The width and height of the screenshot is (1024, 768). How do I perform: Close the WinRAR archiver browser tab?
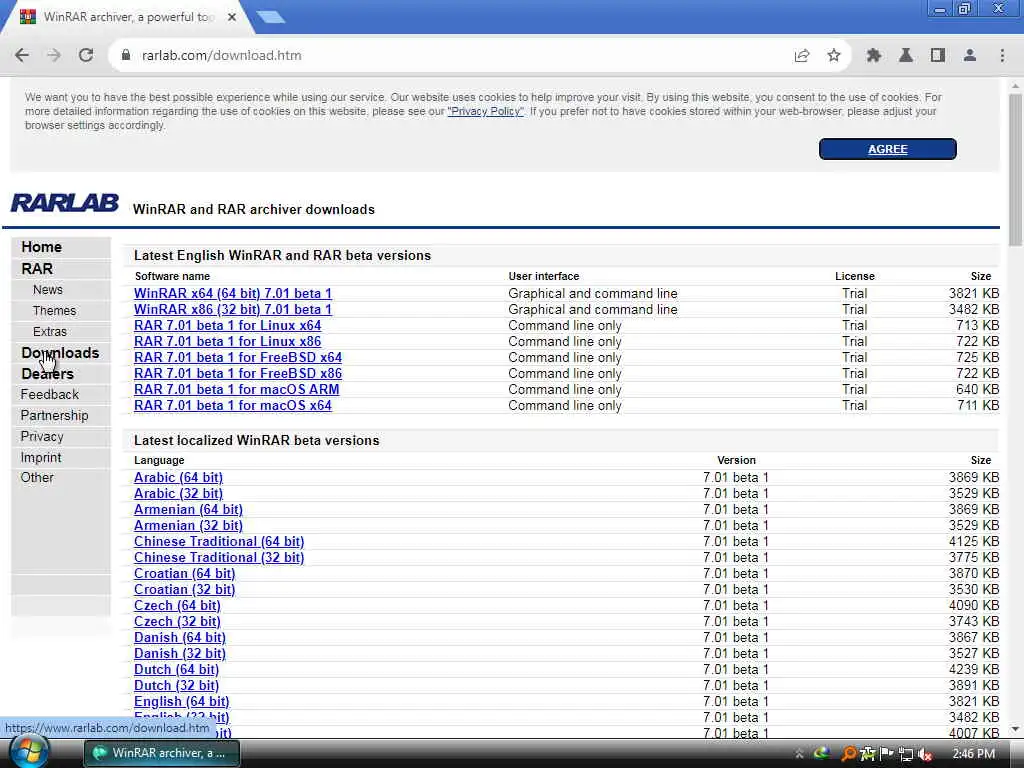pos(232,17)
